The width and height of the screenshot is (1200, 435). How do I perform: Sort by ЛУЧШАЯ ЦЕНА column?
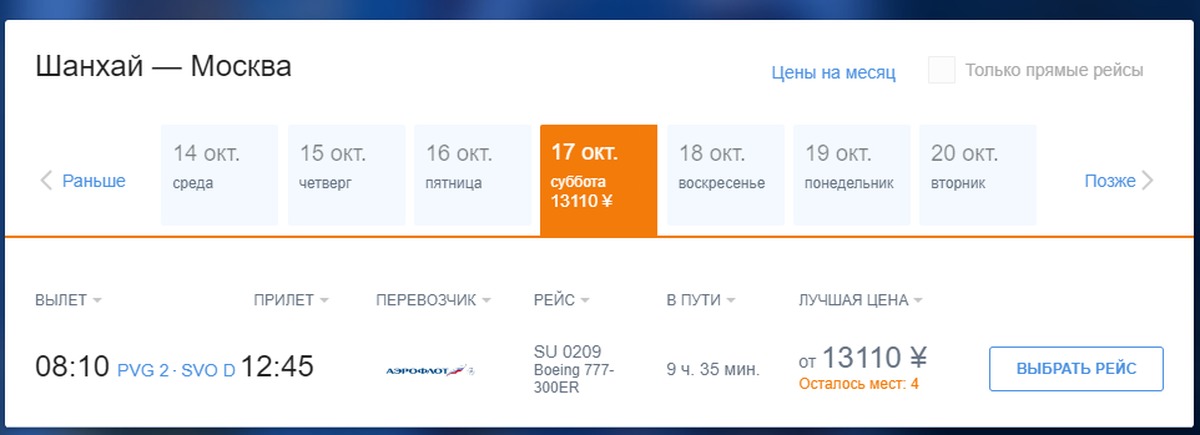tap(917, 300)
